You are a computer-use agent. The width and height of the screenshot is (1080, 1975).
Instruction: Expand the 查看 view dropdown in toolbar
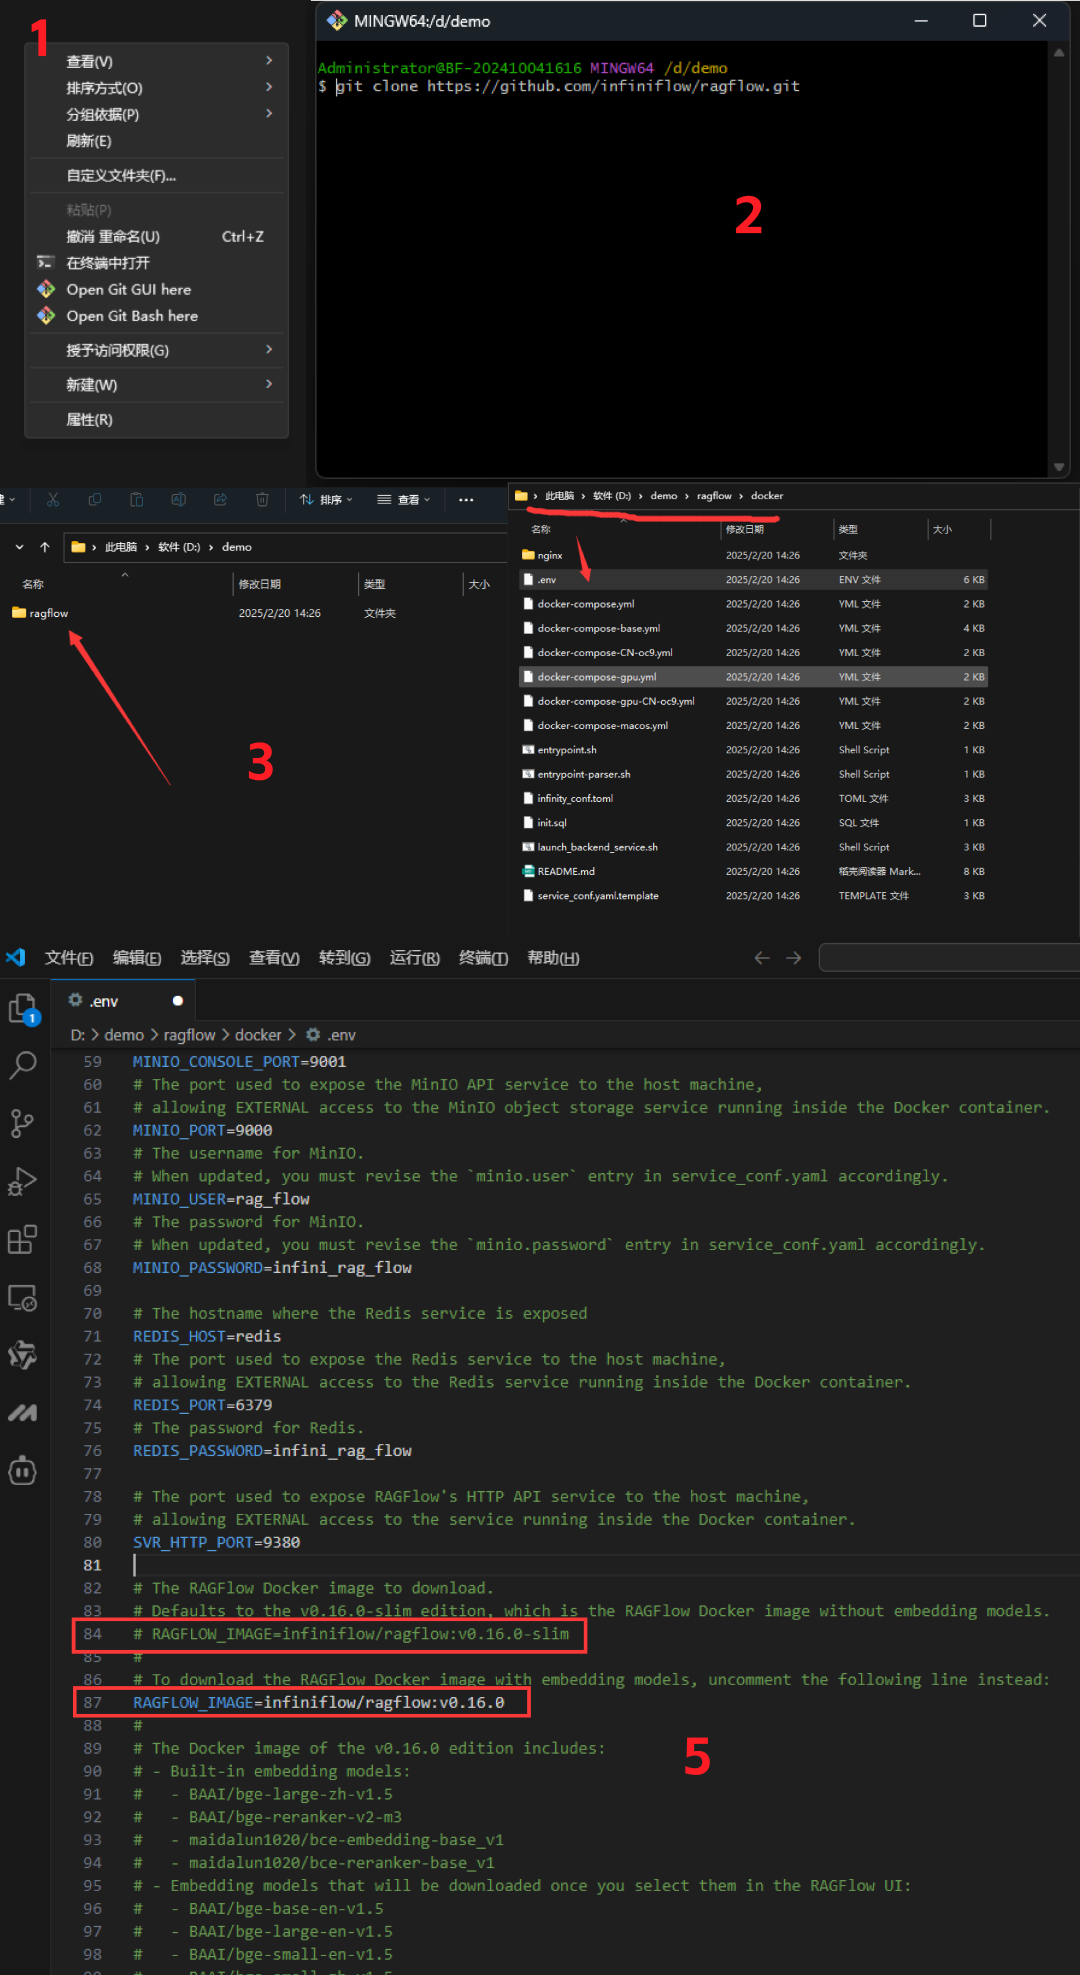404,499
